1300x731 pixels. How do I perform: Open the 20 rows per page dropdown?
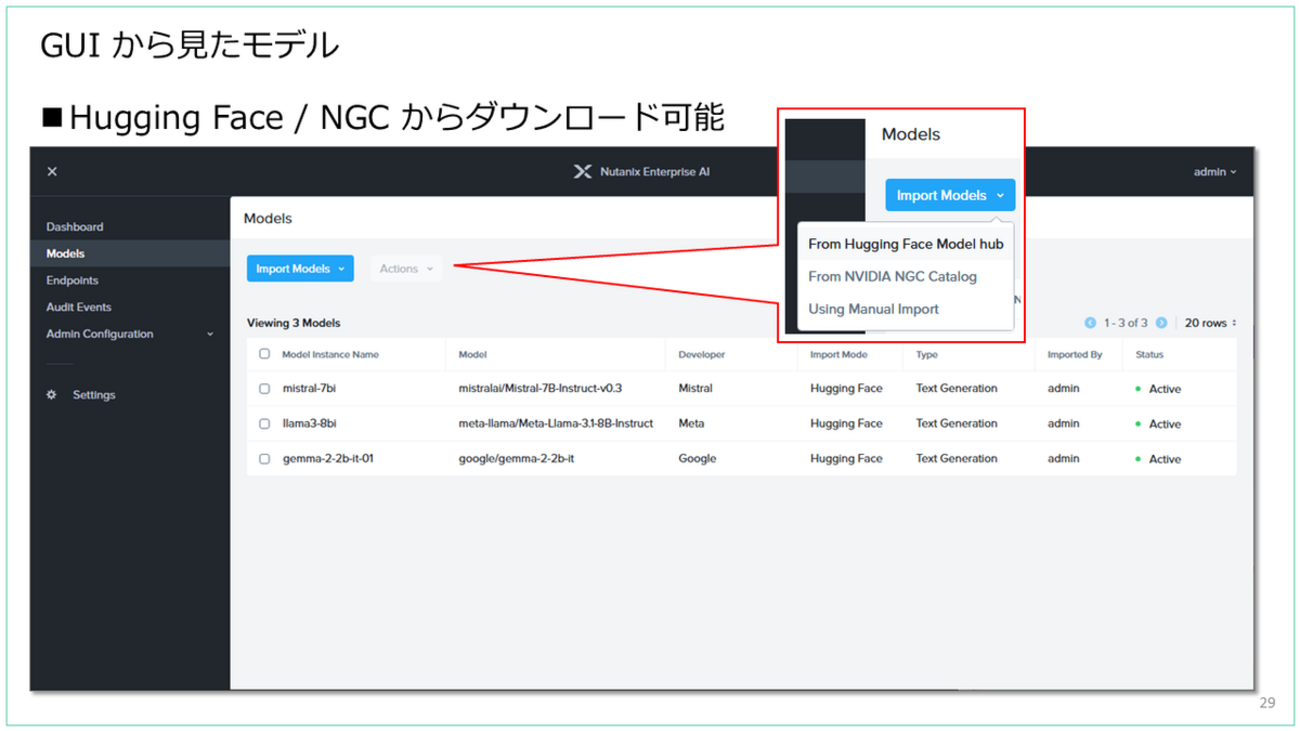tap(1211, 323)
